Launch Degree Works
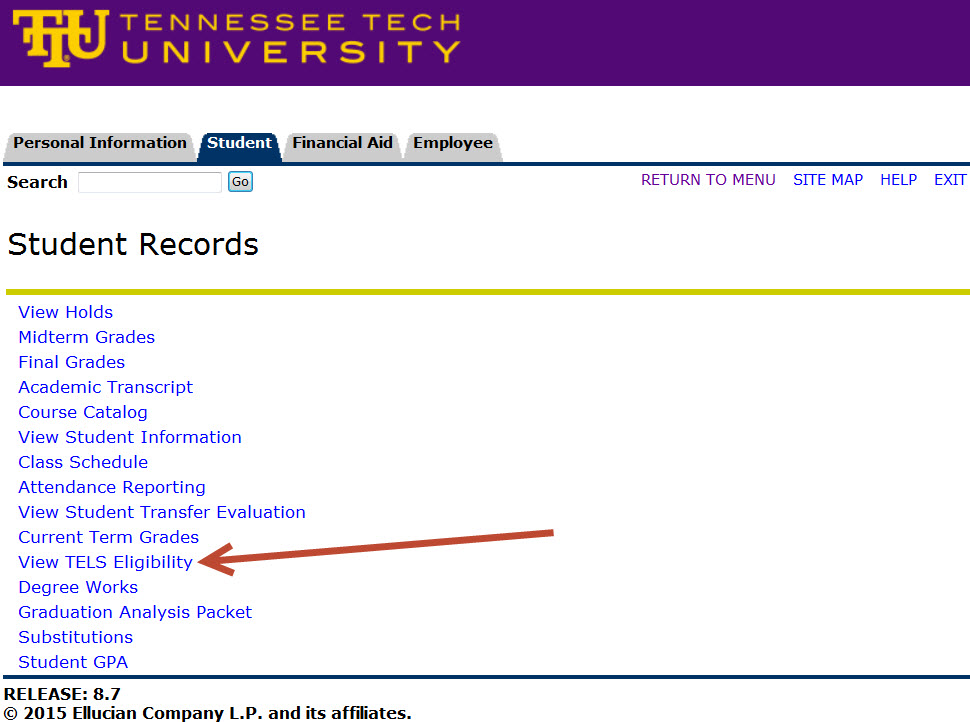The width and height of the screenshot is (970, 722). 78,587
